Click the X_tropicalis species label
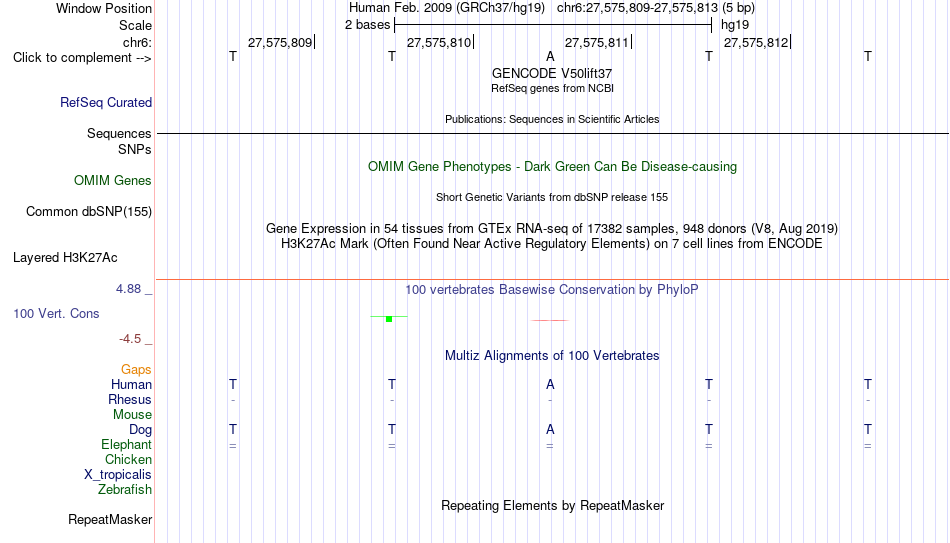The height and width of the screenshot is (543, 950). click(118, 475)
